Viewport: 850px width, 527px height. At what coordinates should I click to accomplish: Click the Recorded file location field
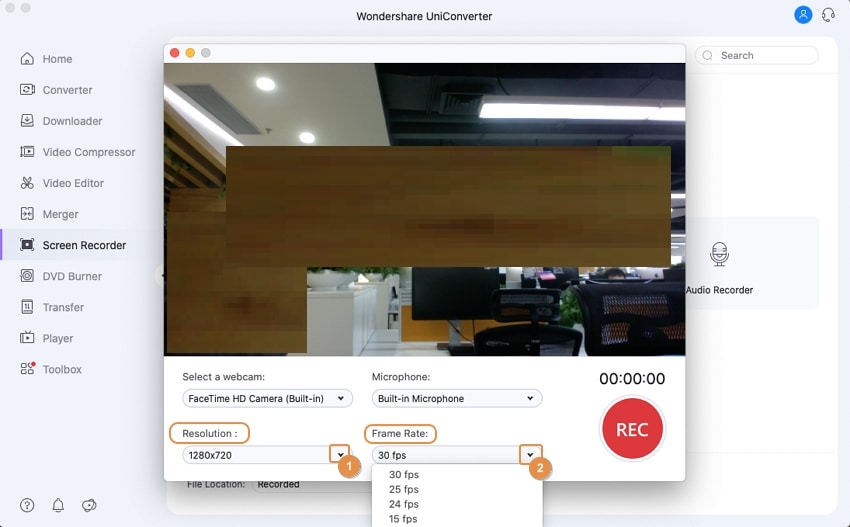pyautogui.click(x=312, y=485)
